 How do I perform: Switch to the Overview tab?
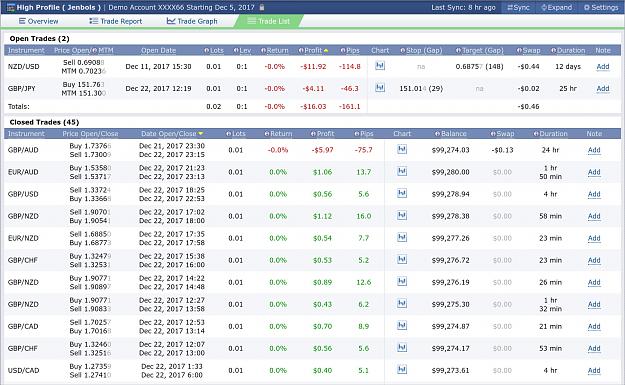pos(38,21)
